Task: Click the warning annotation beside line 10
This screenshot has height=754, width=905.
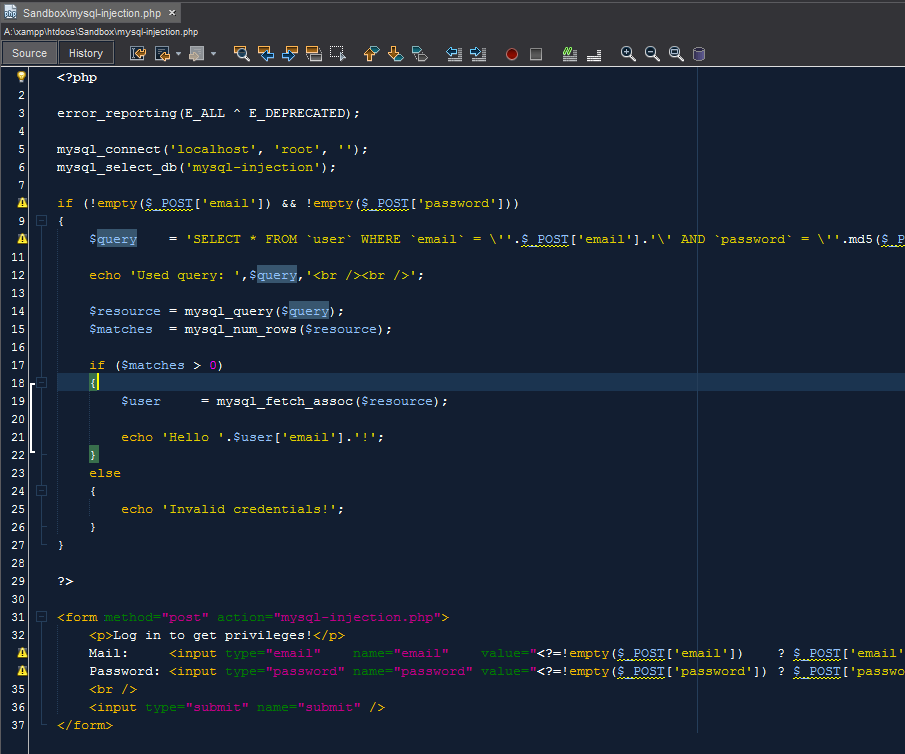Action: click(x=20, y=239)
